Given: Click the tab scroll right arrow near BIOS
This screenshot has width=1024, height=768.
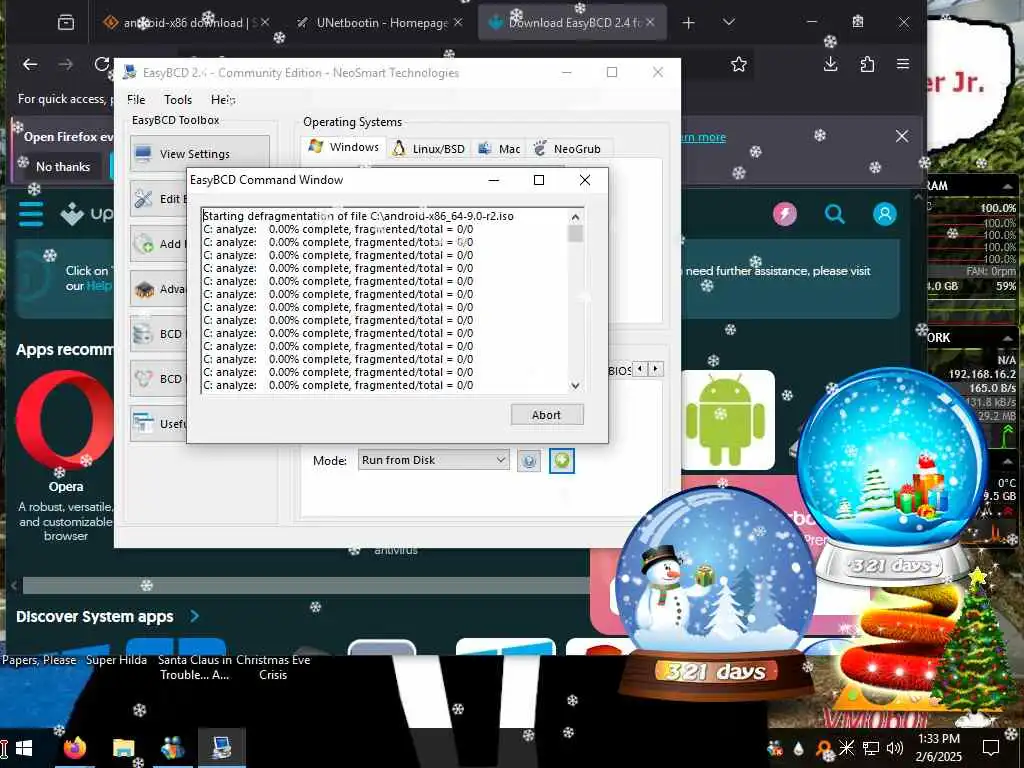Looking at the screenshot, I should [656, 369].
